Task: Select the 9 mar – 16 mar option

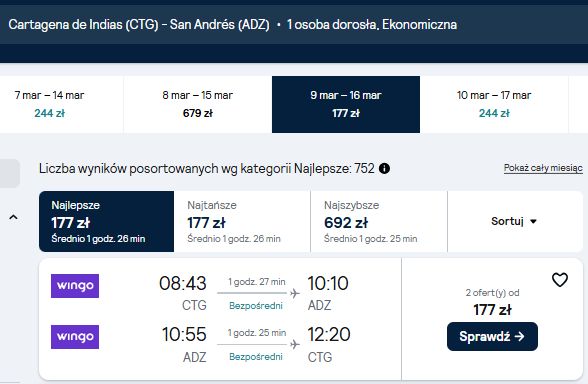Action: click(x=346, y=104)
